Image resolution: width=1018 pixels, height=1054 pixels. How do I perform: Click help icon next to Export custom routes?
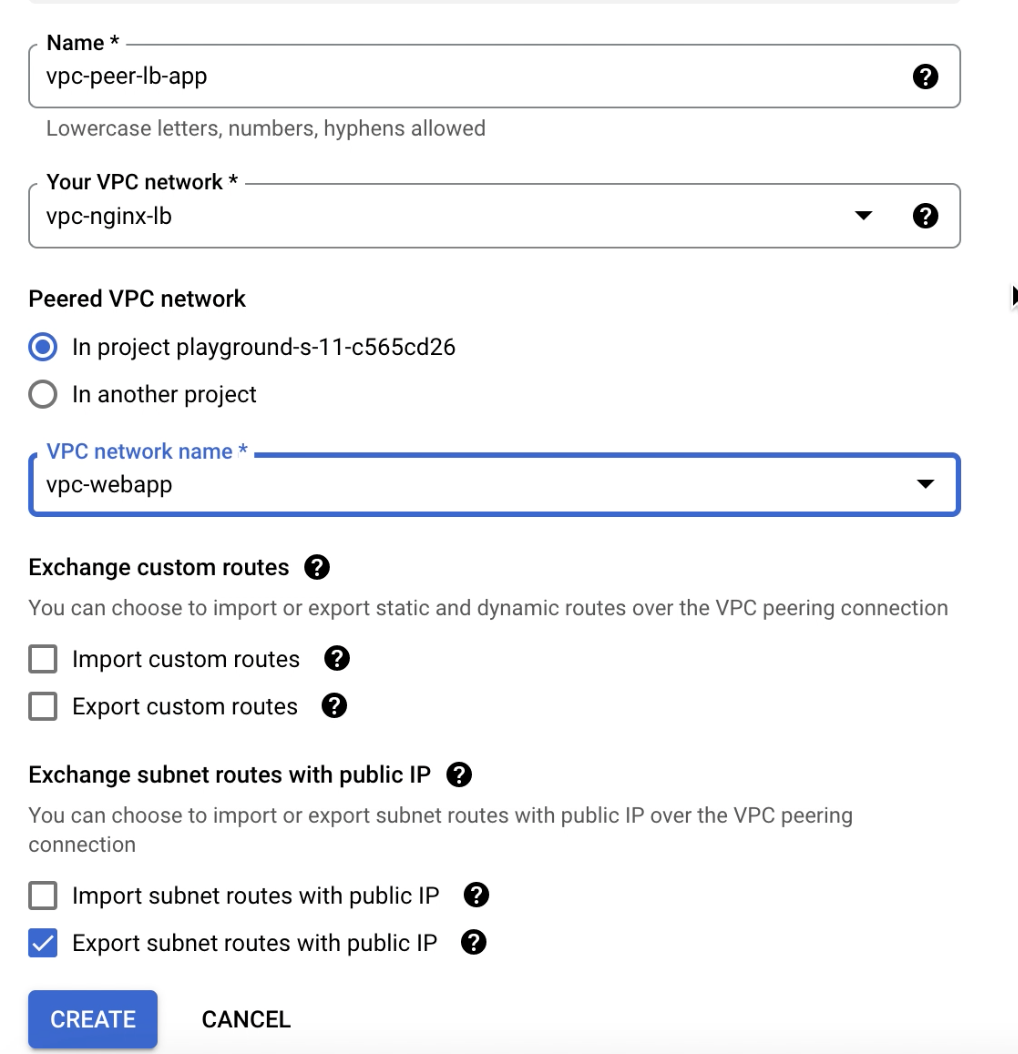[x=334, y=706]
